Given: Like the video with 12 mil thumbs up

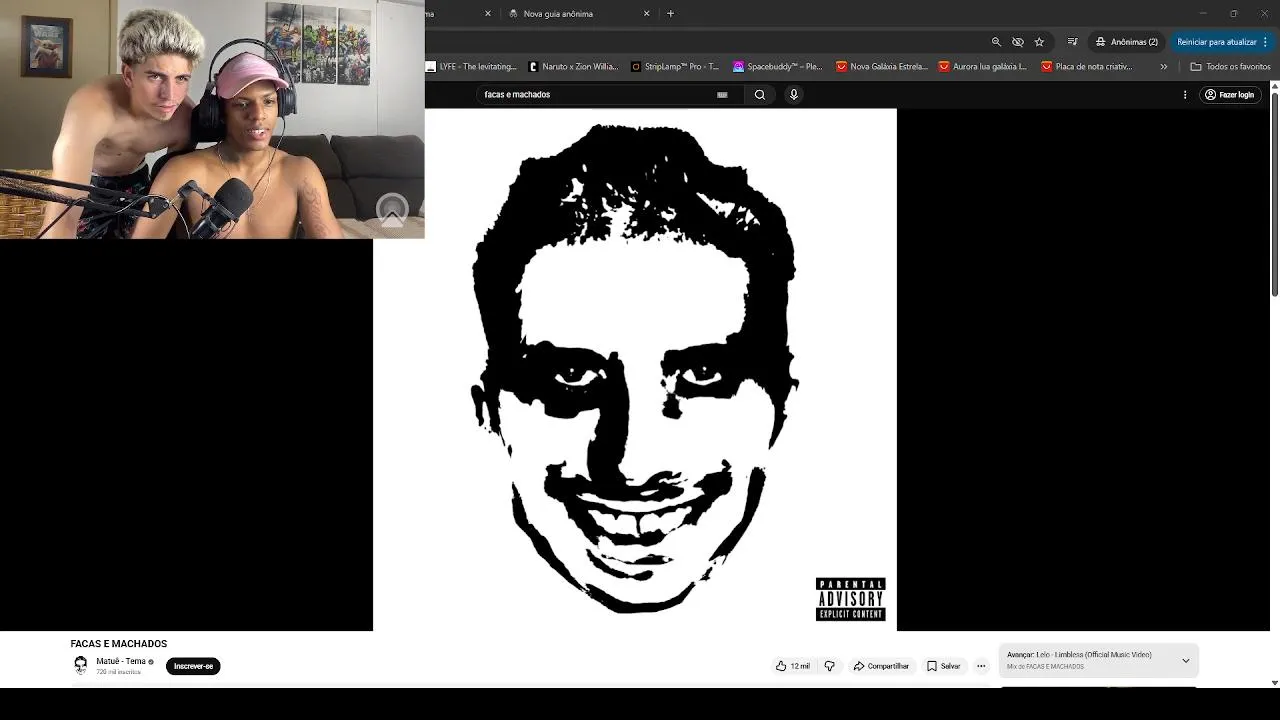Looking at the screenshot, I should [x=793, y=666].
